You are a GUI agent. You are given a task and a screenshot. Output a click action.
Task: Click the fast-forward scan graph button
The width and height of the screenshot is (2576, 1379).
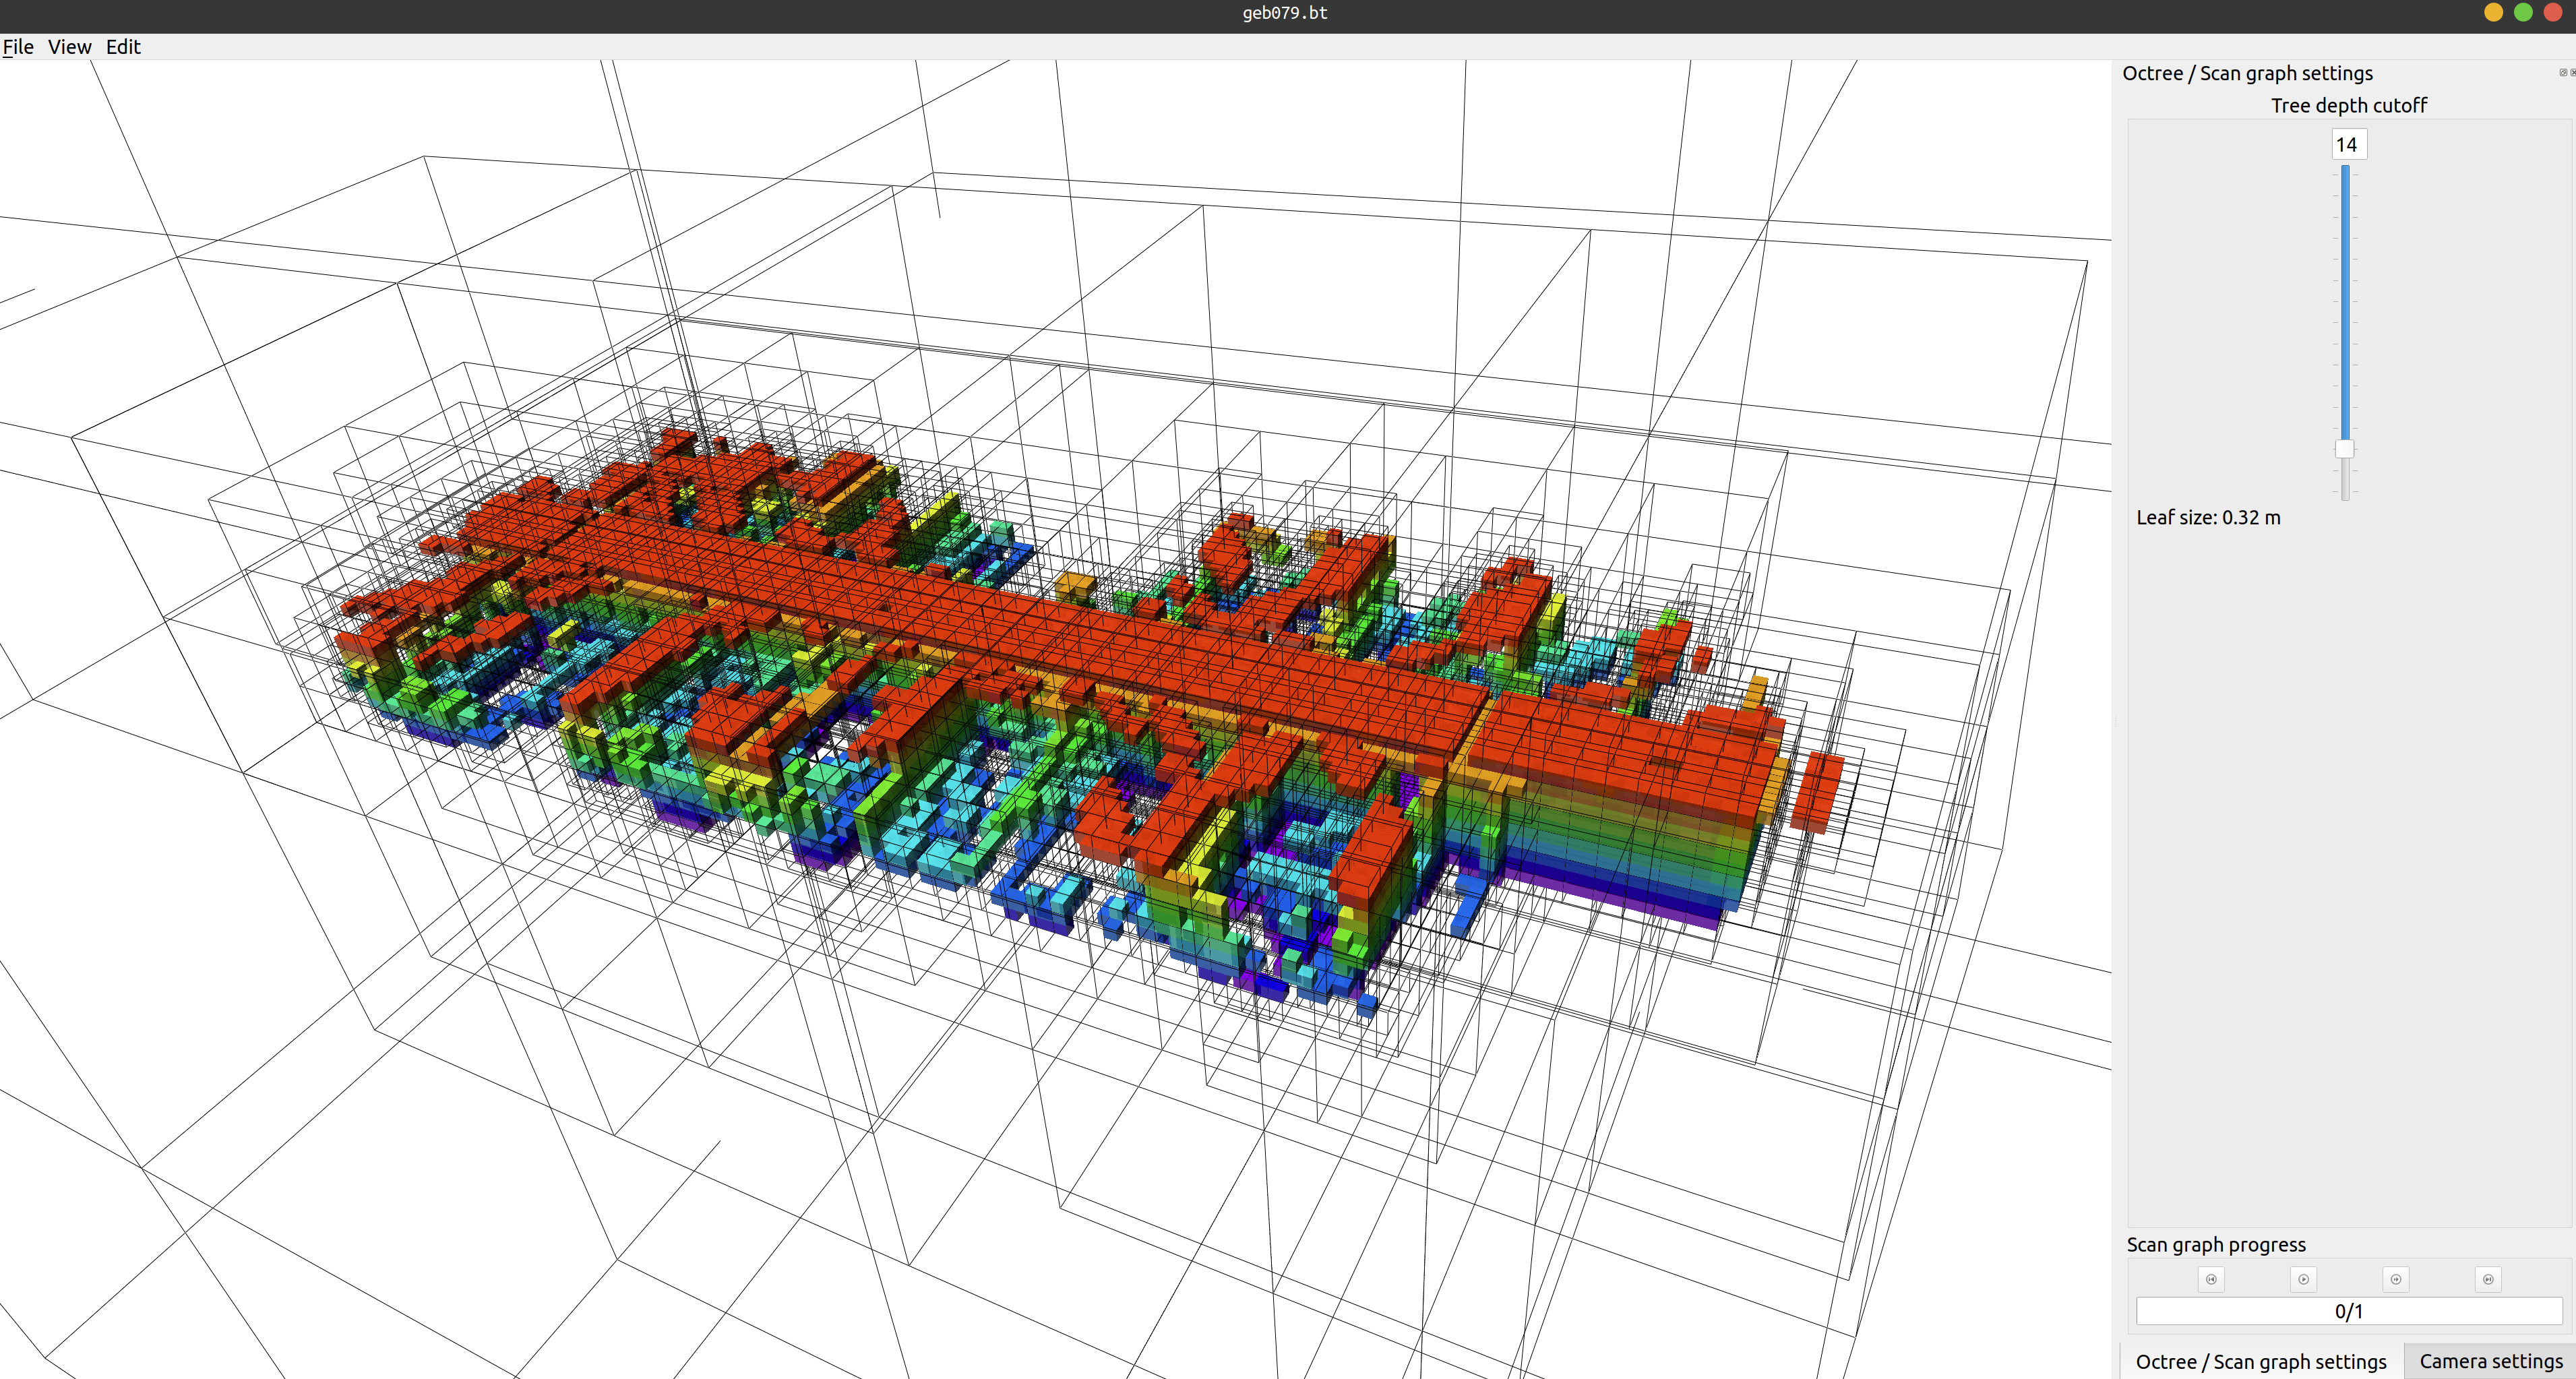pyautogui.click(x=2396, y=1279)
